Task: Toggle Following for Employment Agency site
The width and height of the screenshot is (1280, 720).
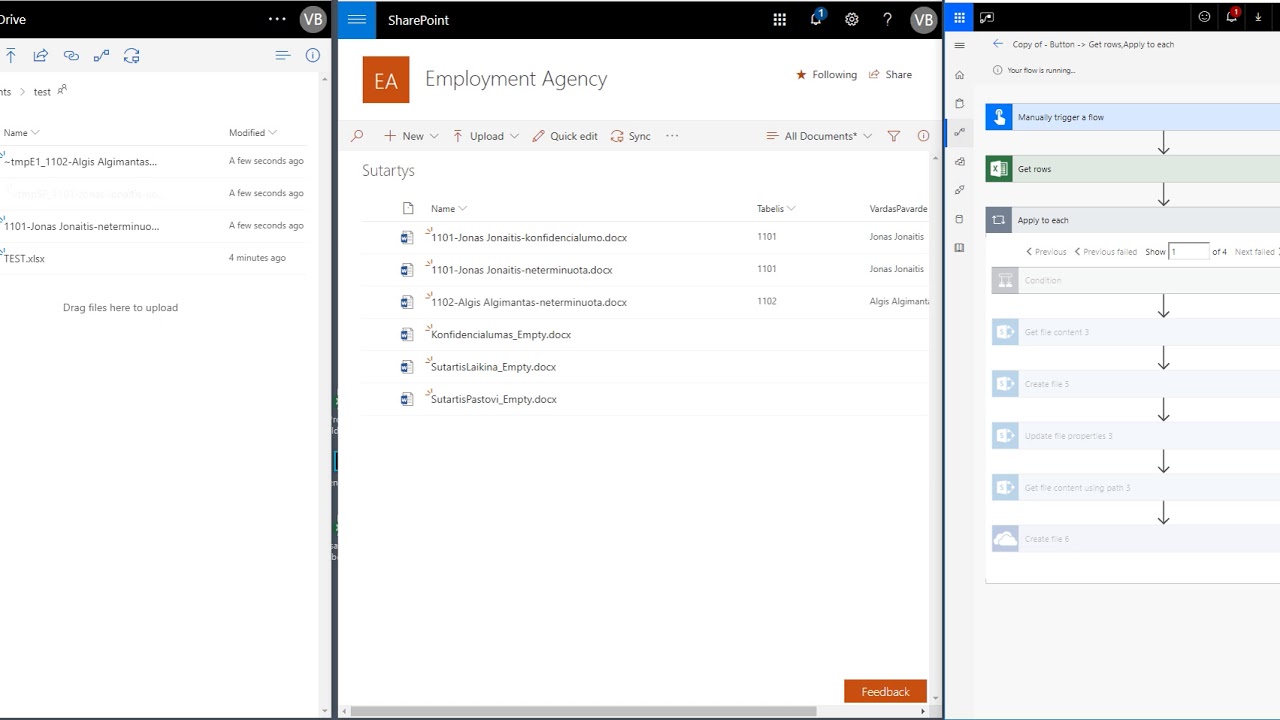Action: [x=826, y=75]
